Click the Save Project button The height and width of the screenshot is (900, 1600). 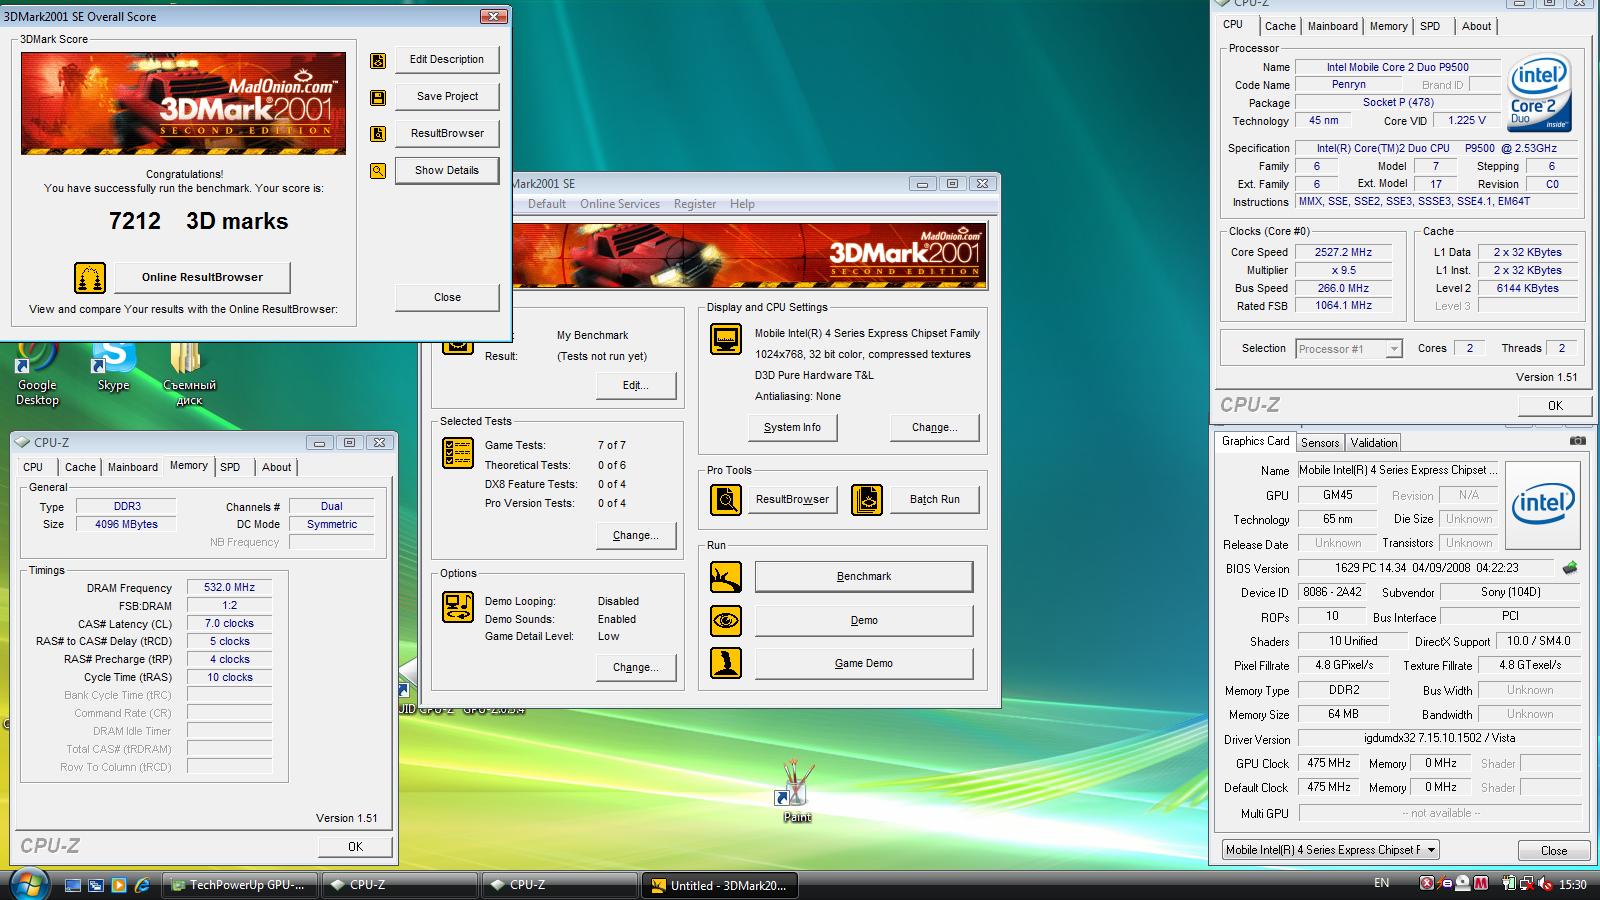(447, 97)
